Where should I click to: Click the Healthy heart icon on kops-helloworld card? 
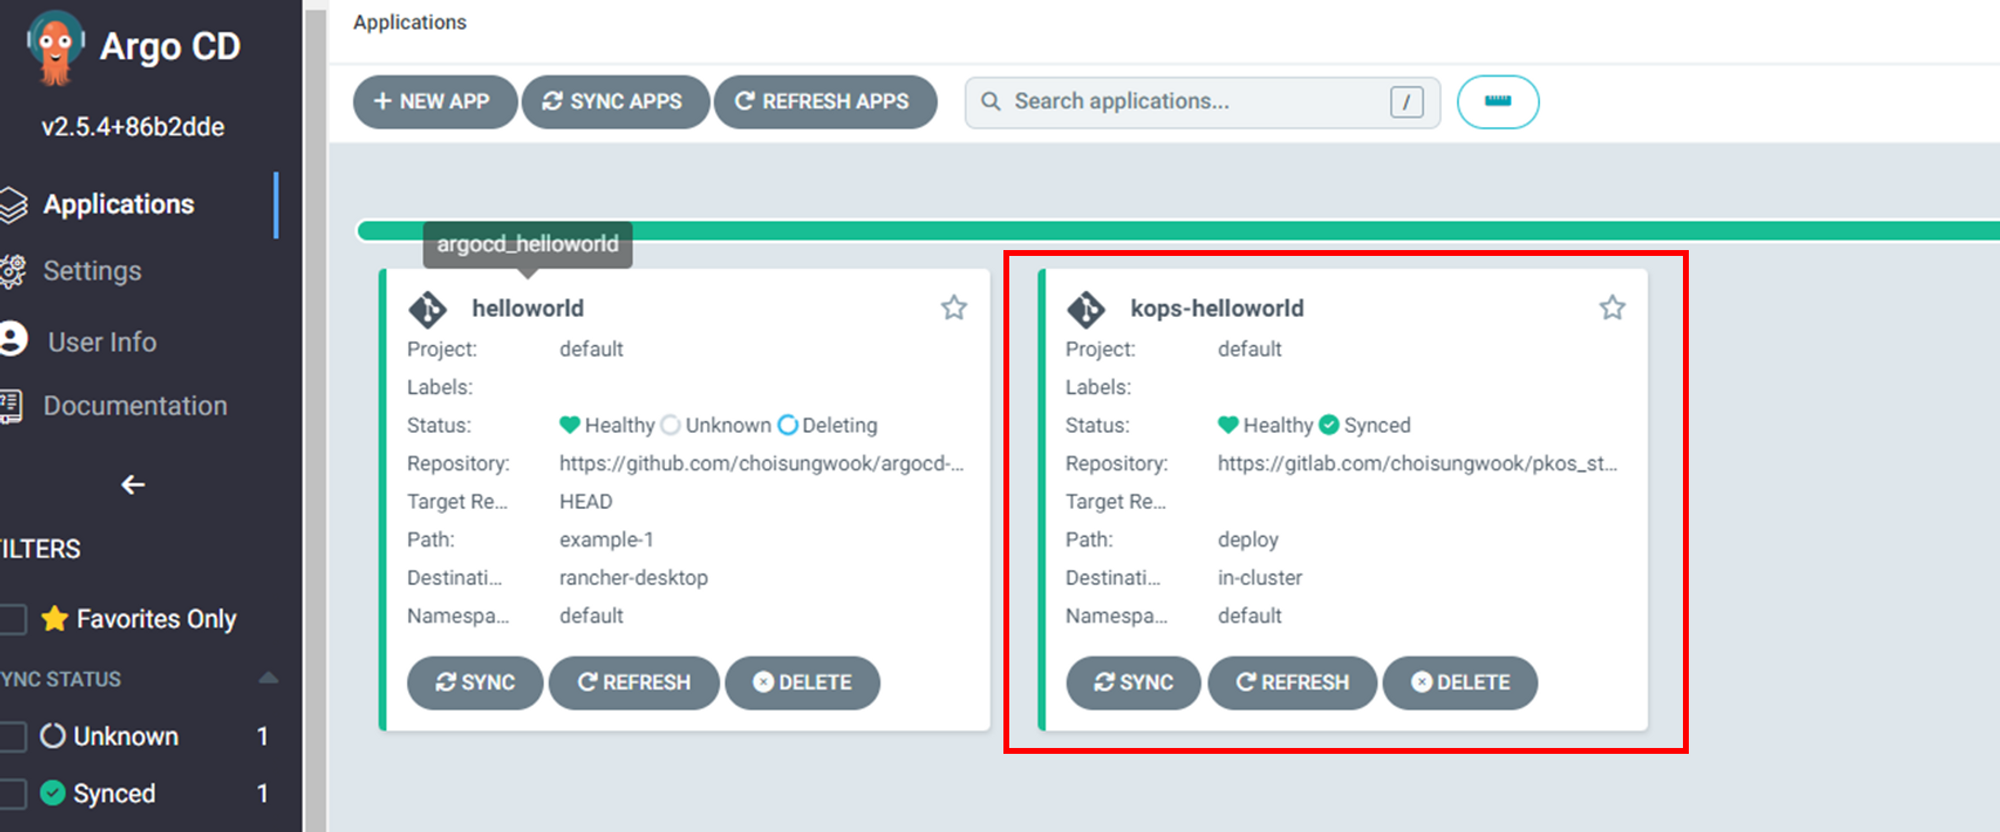(1228, 425)
